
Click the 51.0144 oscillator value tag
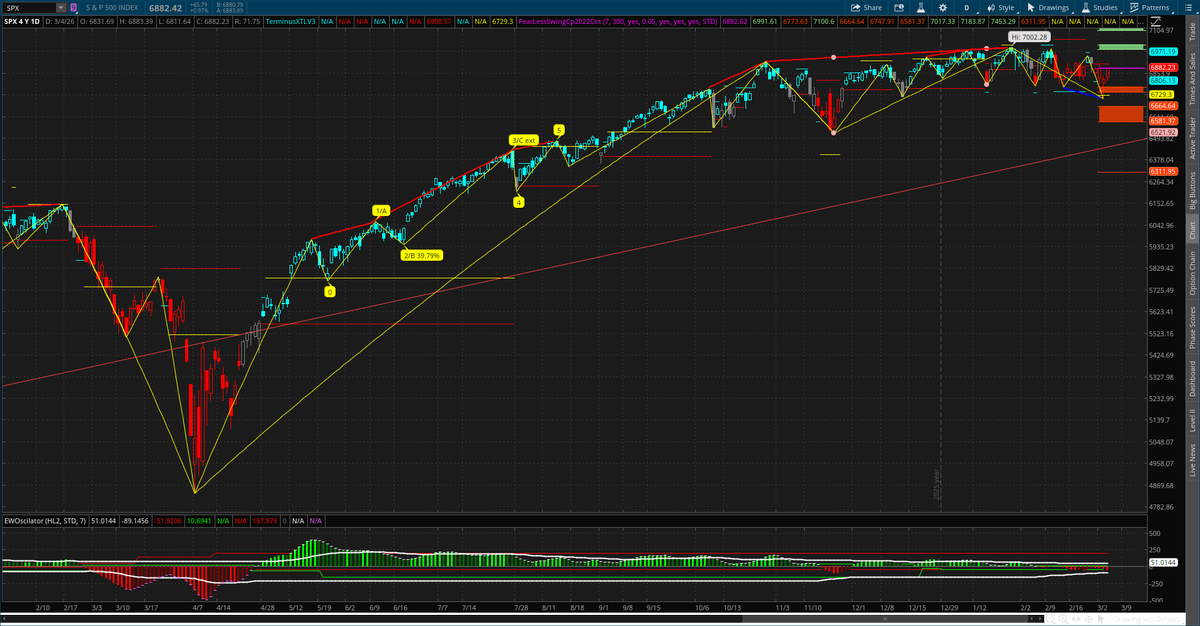1162,563
